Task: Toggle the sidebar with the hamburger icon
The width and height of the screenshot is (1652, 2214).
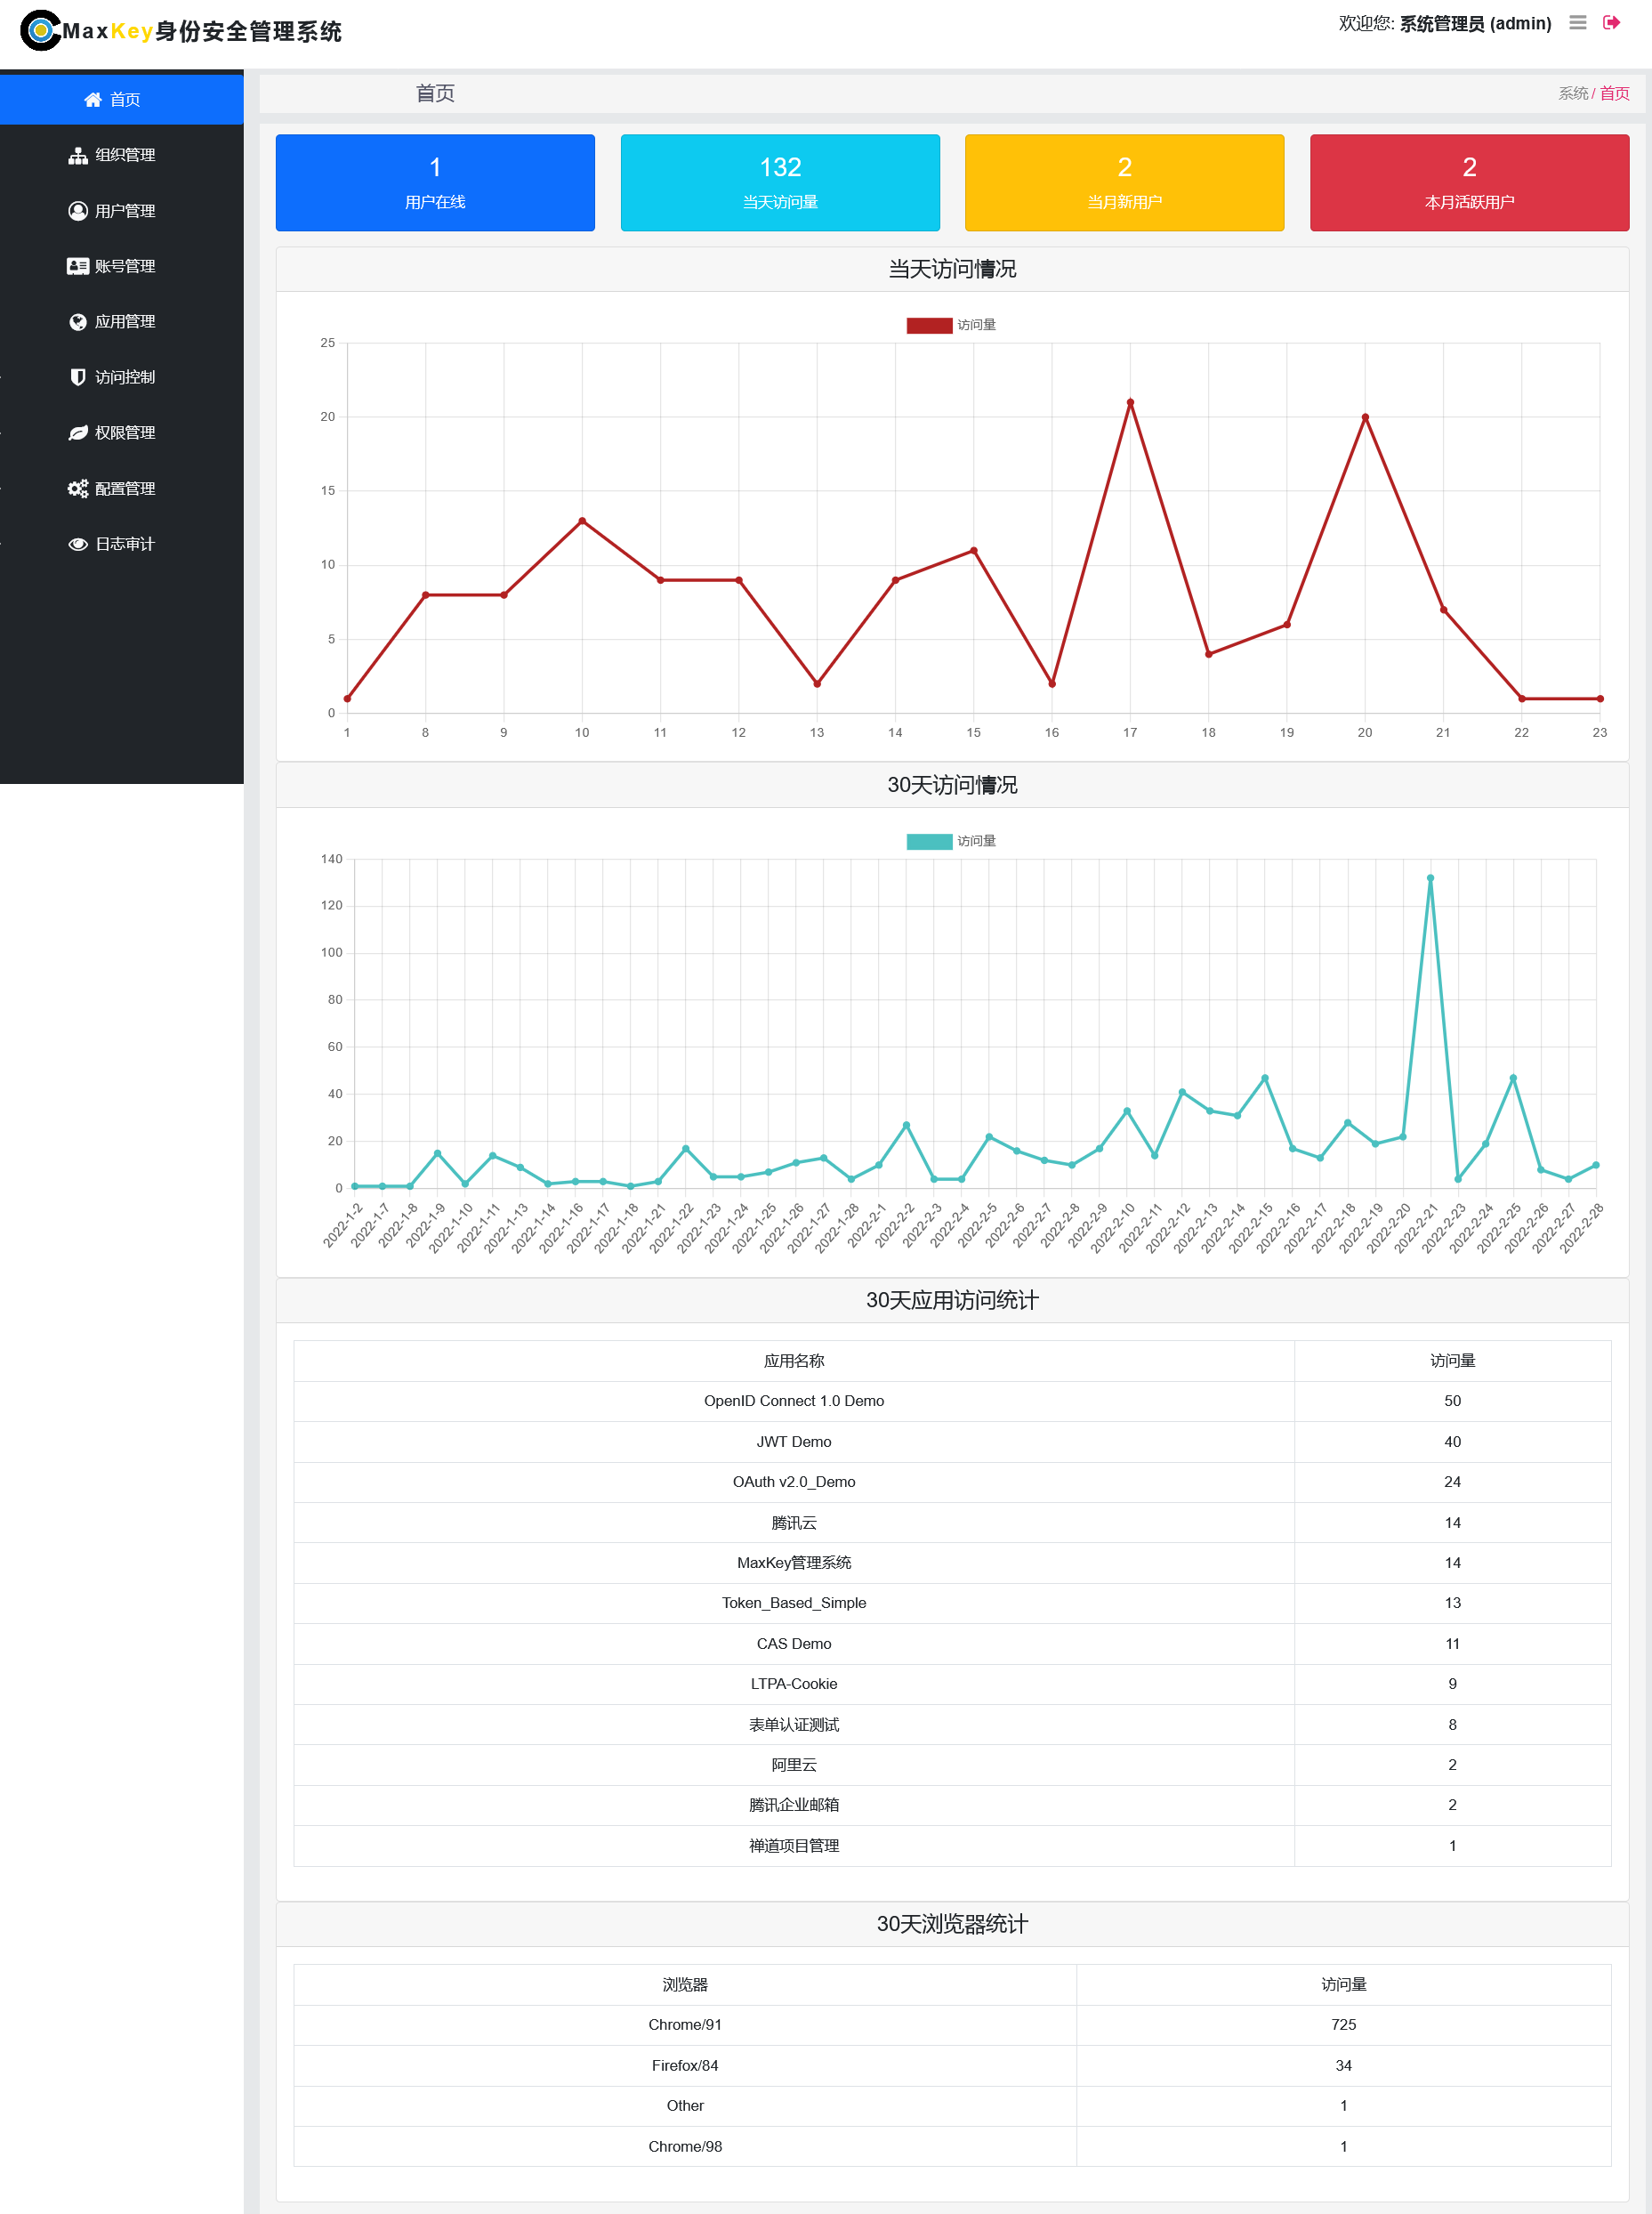Action: pos(1578,23)
